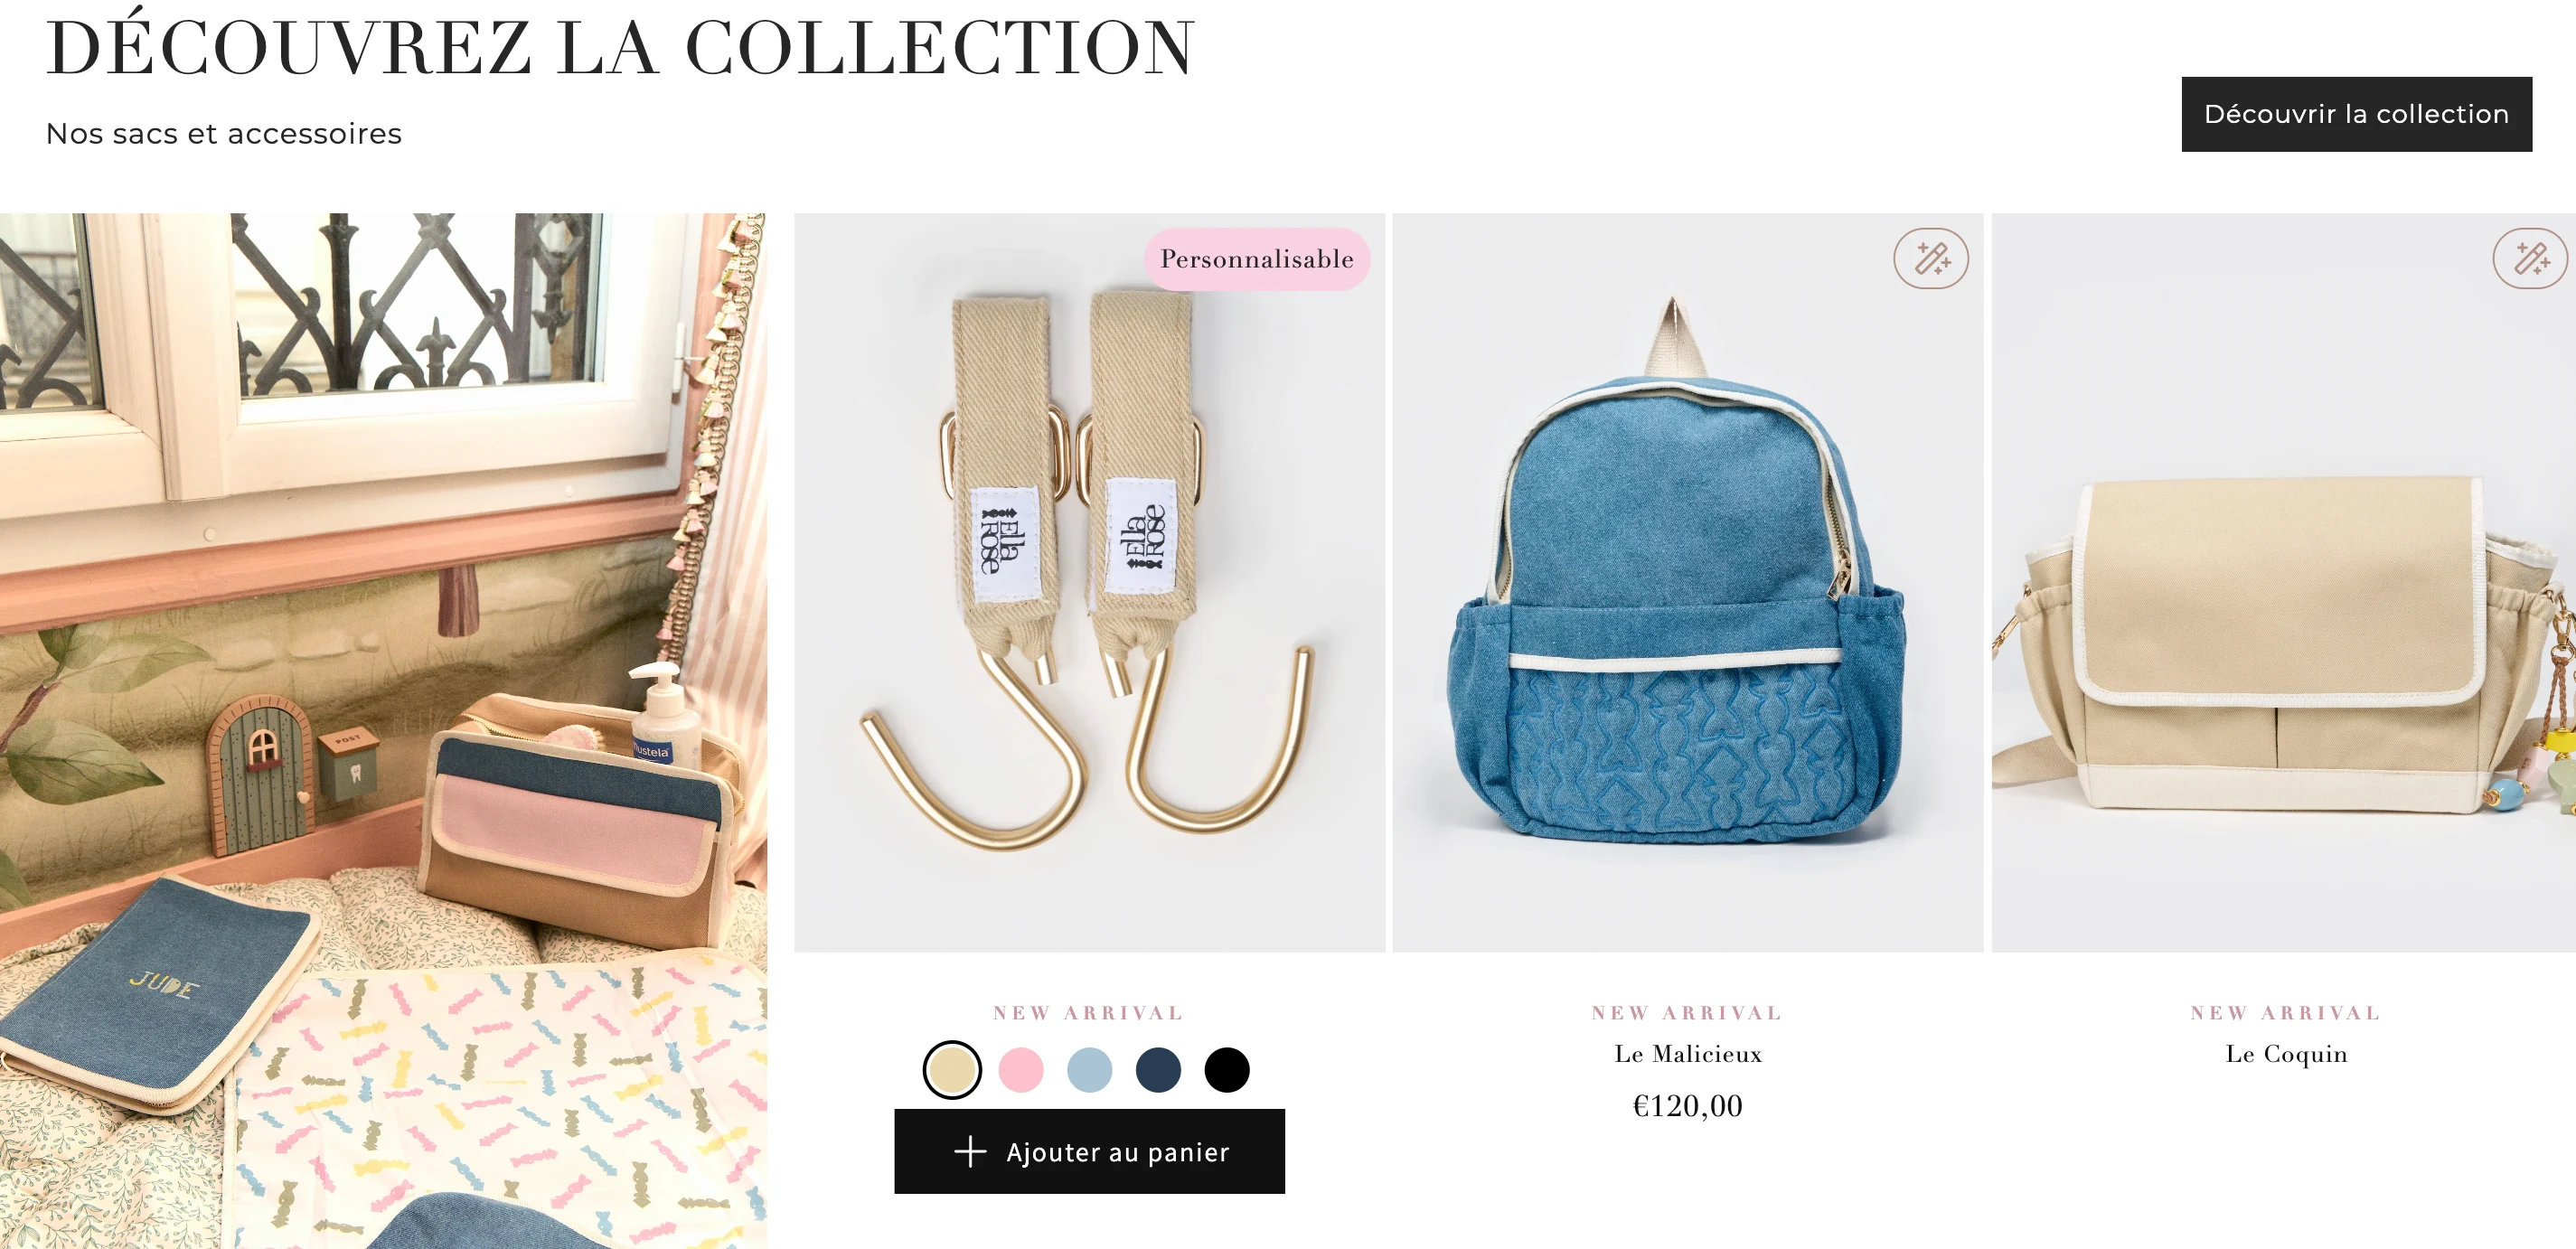Open the stroller hooks product image
This screenshot has height=1249, width=2576.
1089,582
